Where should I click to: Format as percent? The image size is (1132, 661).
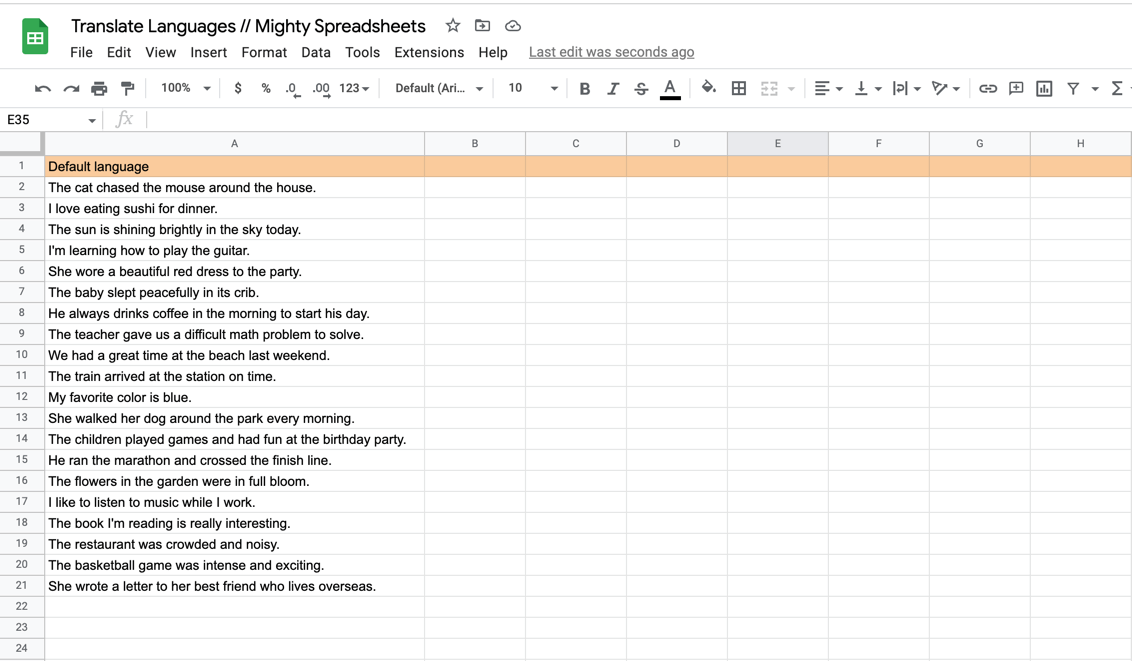(x=266, y=88)
